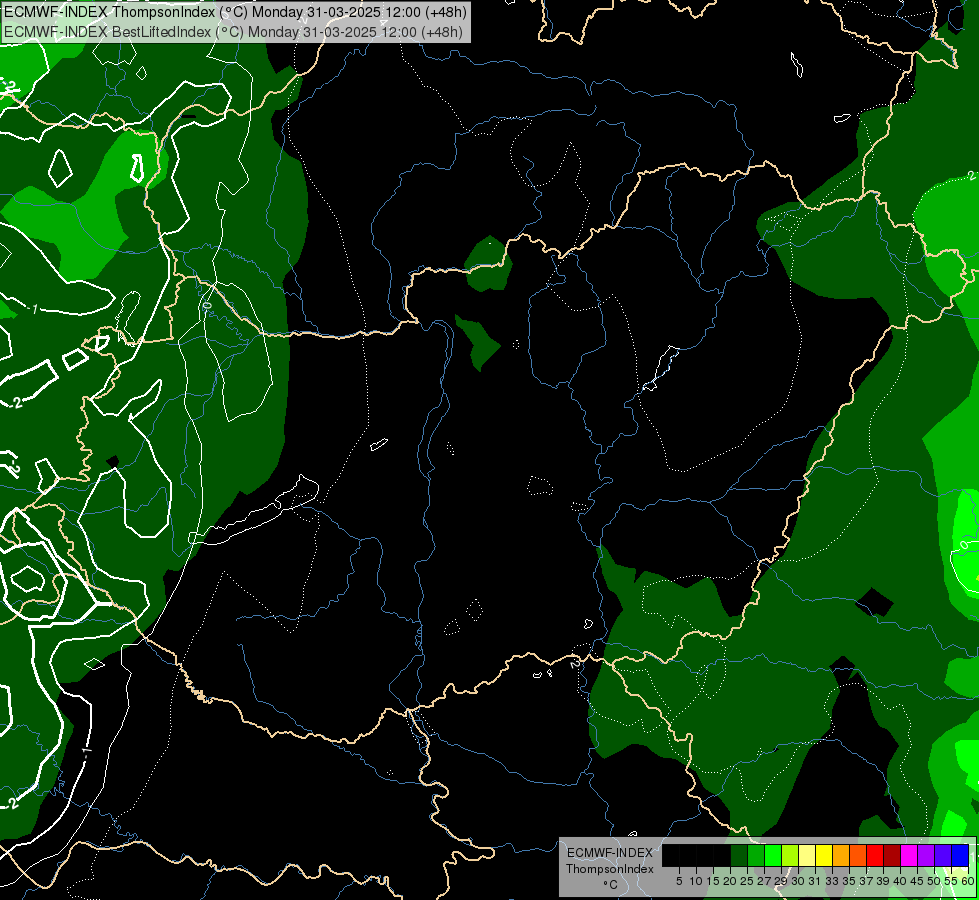Select the indigo 50–55 legend swatch
979x900 pixels.
pyautogui.click(x=942, y=855)
